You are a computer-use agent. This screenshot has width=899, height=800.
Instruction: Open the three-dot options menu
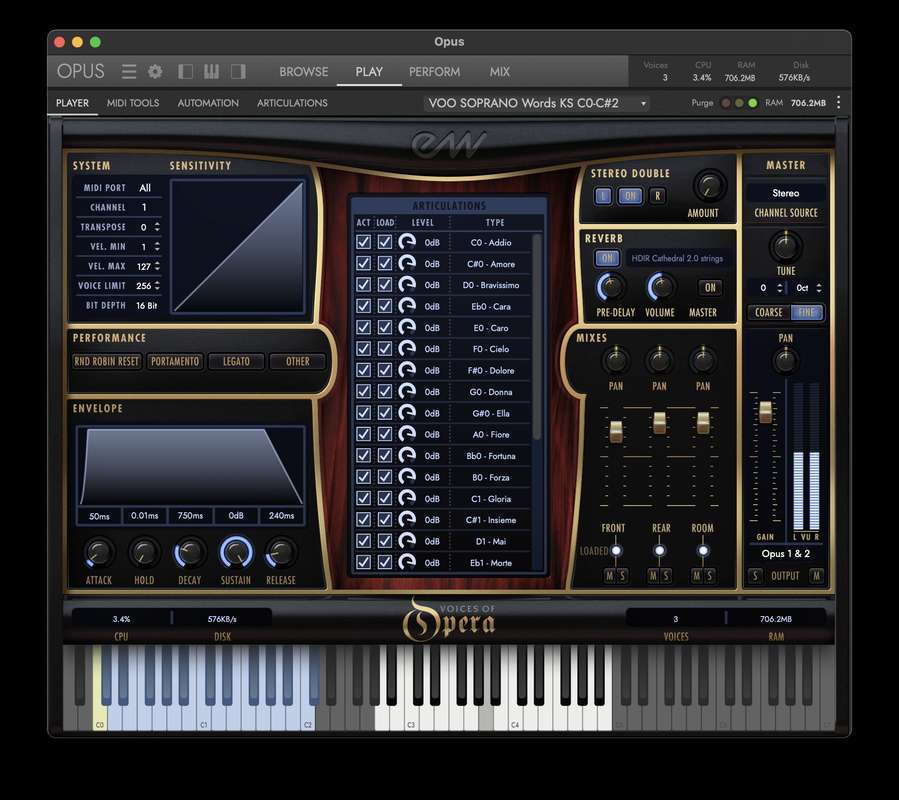tap(838, 103)
